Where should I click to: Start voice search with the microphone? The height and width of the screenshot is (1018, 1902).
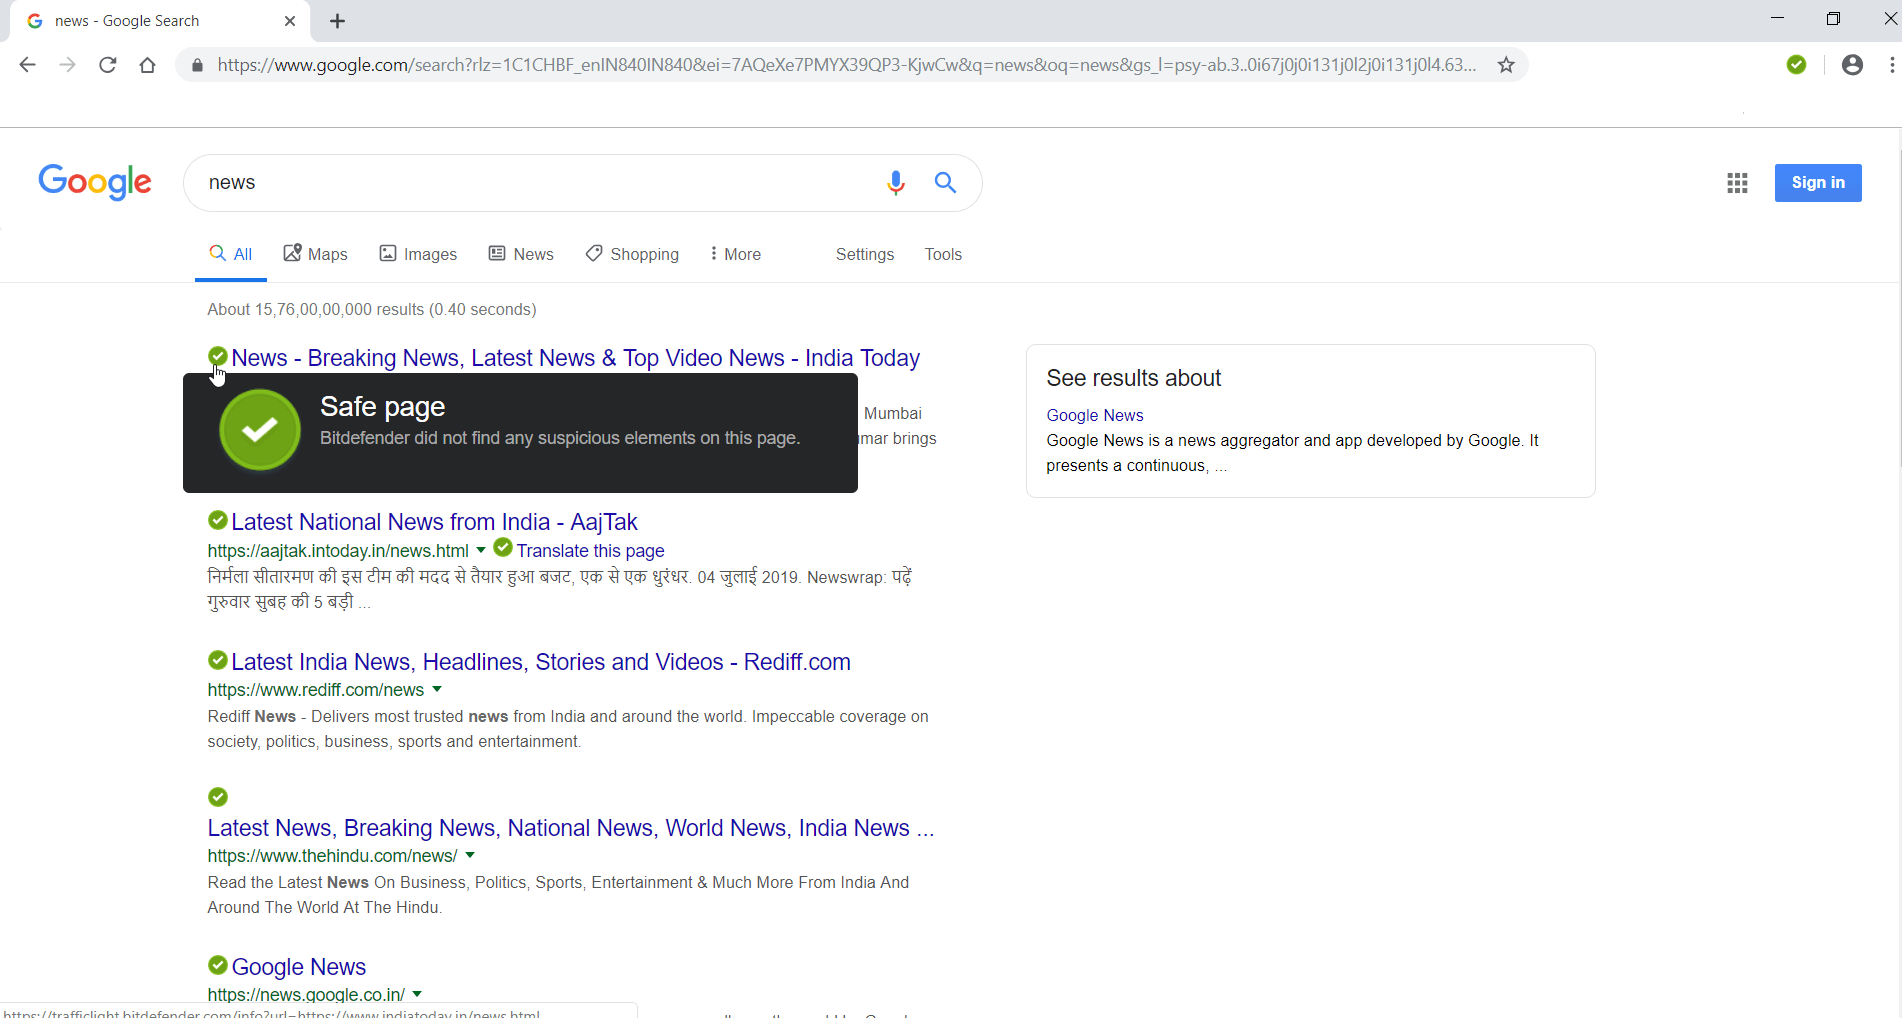point(896,183)
